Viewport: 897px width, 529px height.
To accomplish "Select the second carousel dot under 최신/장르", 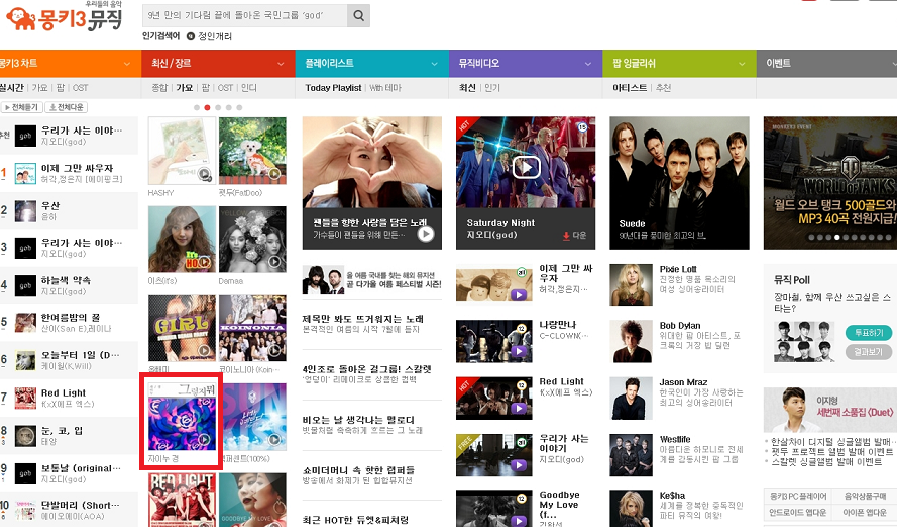I will click(208, 108).
